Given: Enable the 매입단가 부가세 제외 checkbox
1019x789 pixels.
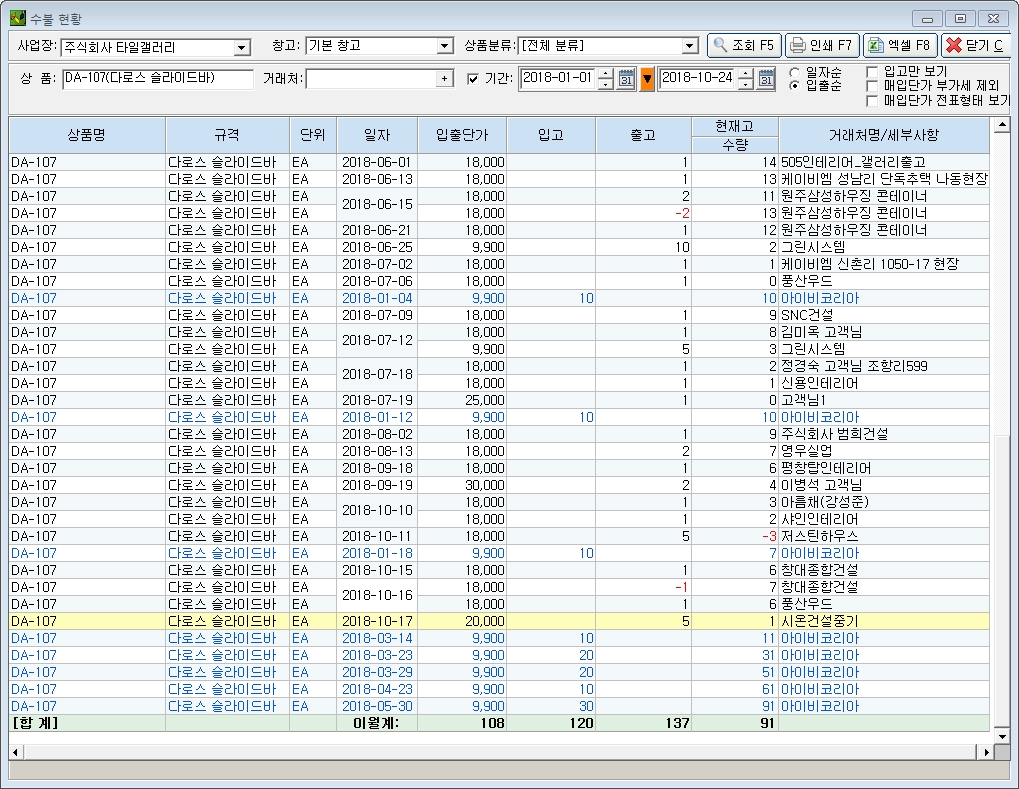Looking at the screenshot, I should tap(872, 86).
